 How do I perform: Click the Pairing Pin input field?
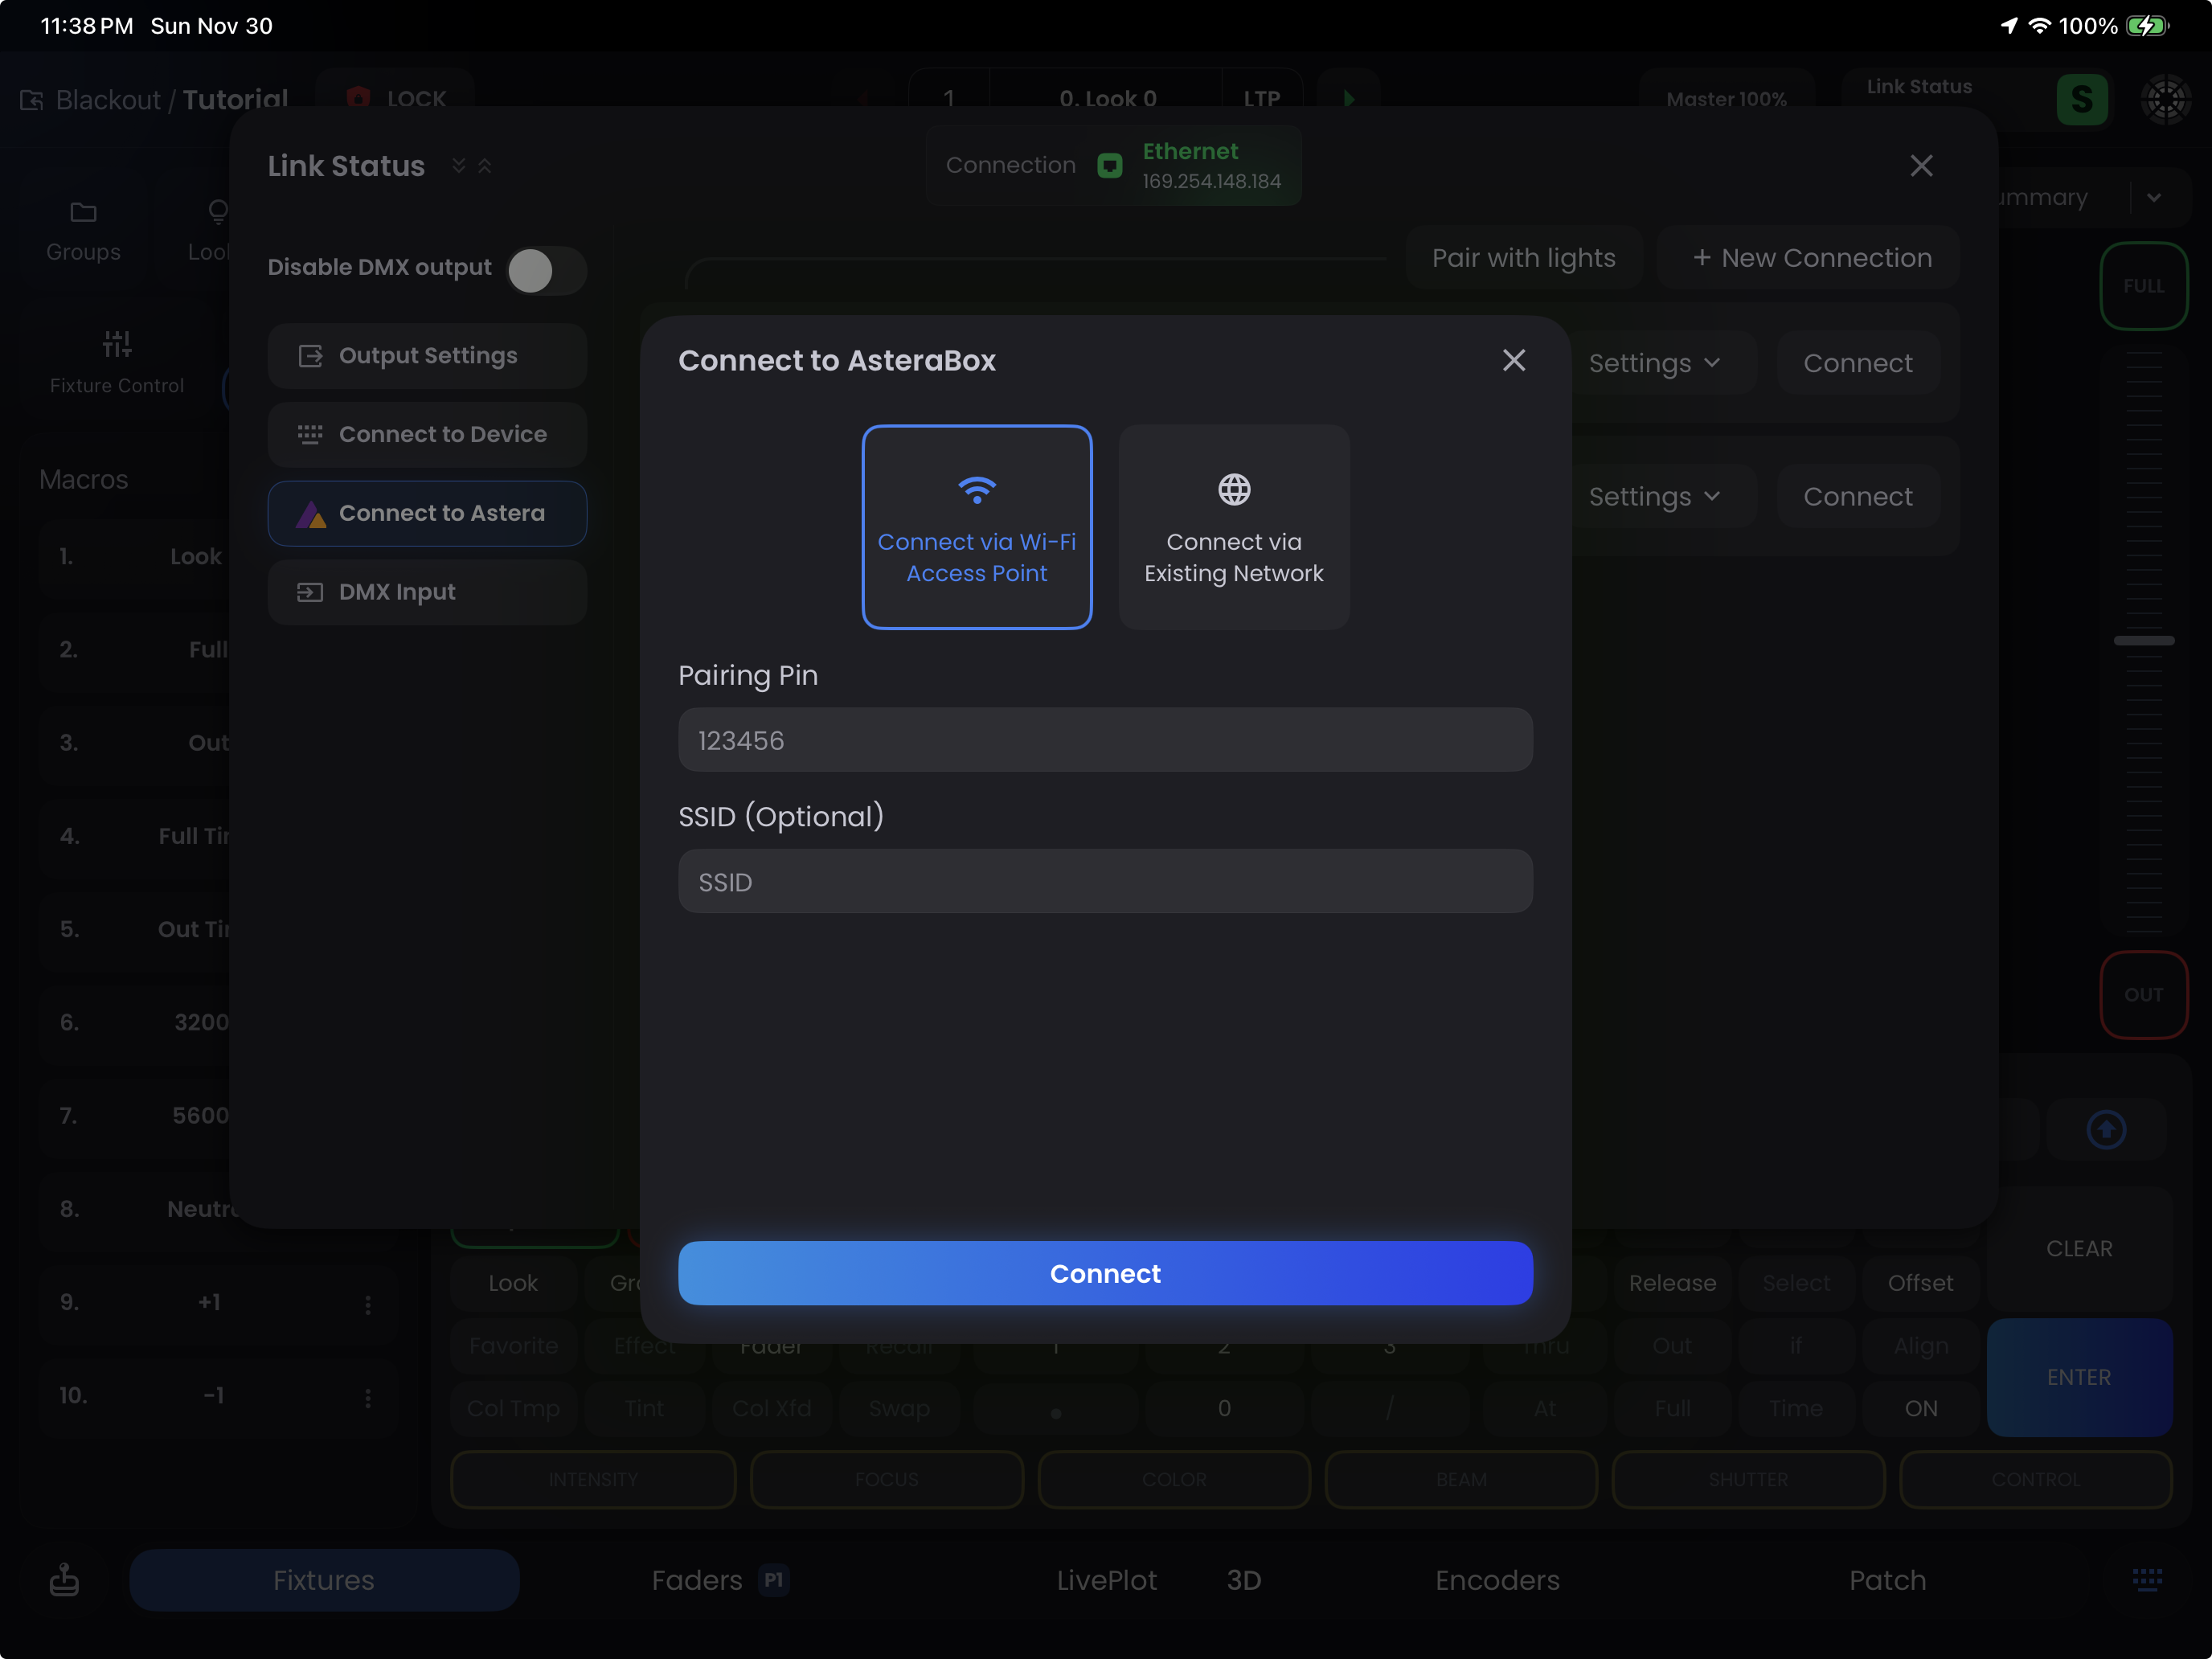pos(1105,740)
